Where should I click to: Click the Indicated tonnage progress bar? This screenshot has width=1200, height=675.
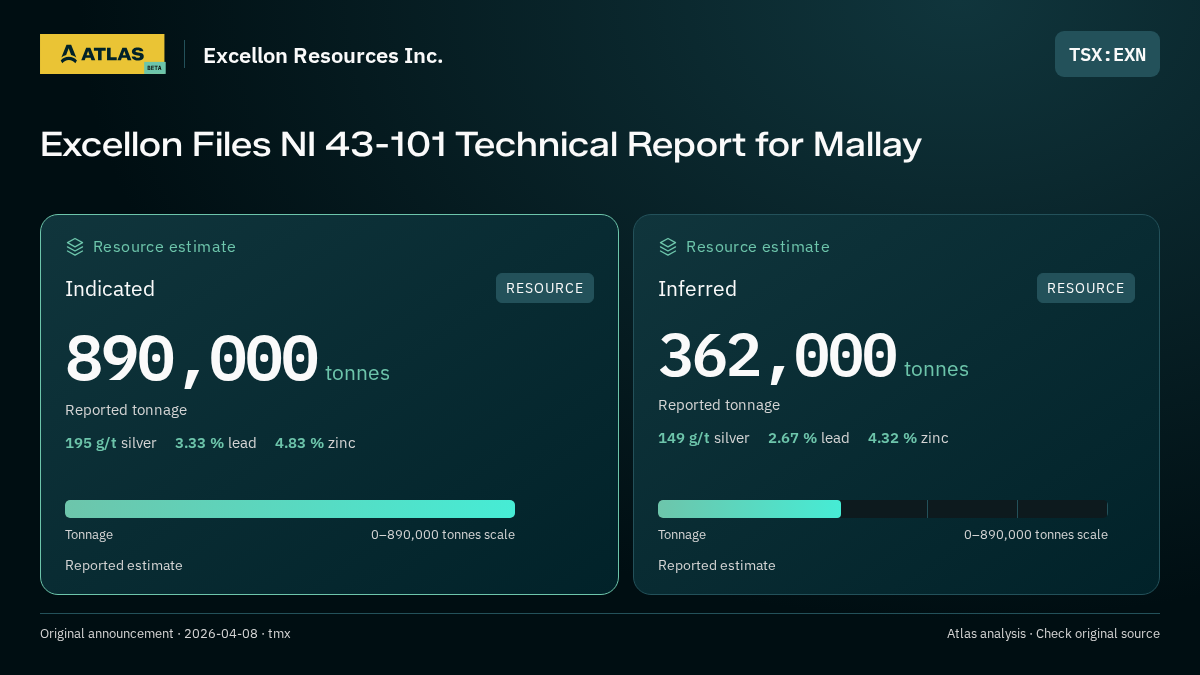[290, 509]
